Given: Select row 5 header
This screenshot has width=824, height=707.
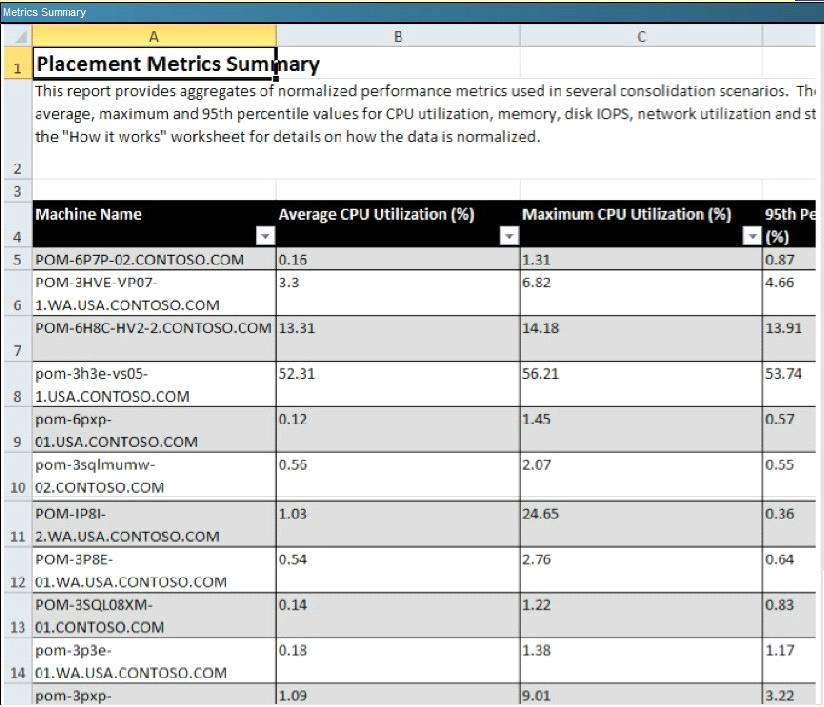Looking at the screenshot, I should [x=18, y=259].
